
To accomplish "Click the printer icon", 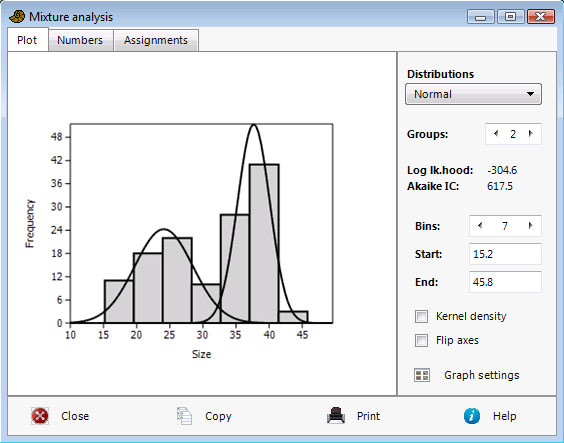I will point(336,416).
